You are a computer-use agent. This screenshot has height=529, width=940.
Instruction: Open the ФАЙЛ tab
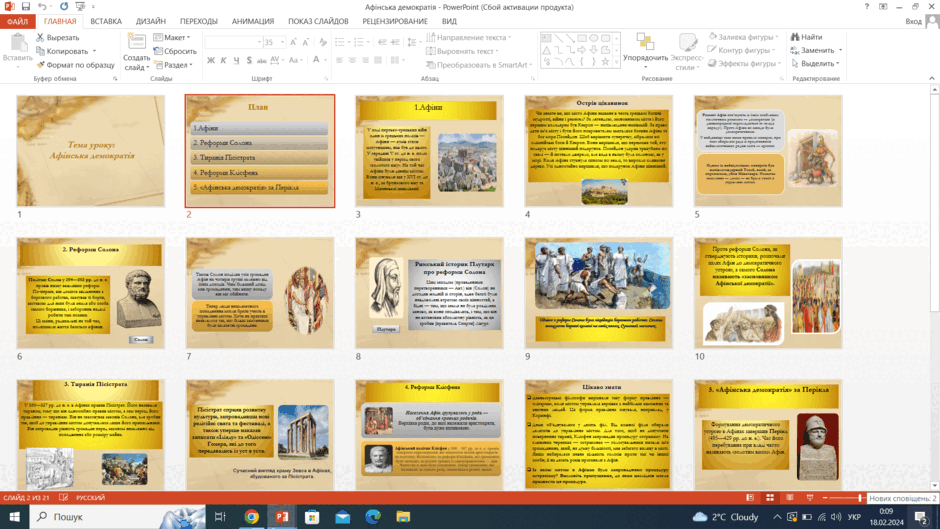click(17, 21)
